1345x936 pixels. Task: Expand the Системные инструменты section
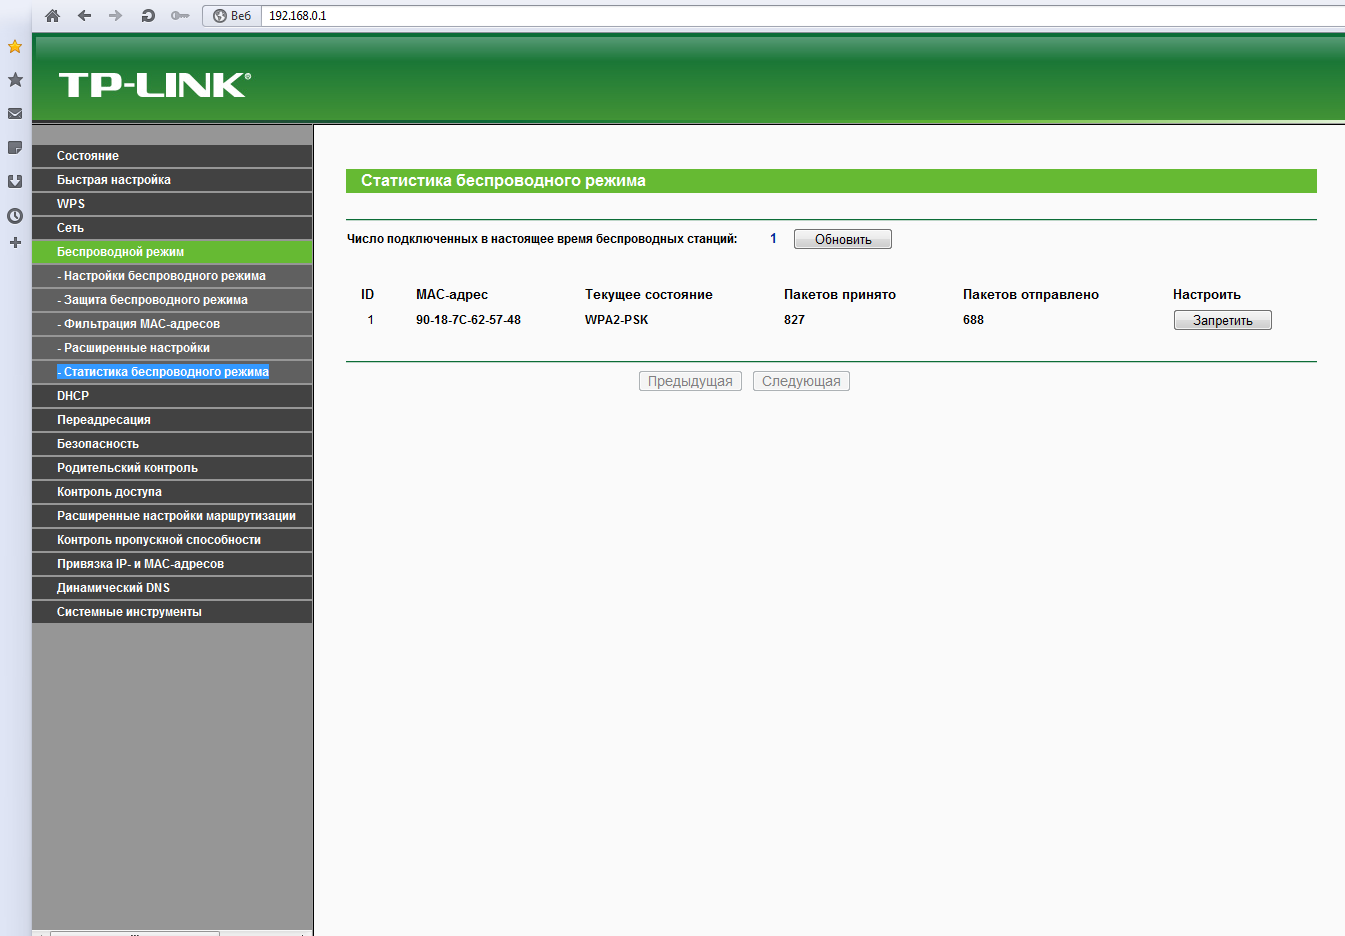coord(129,612)
